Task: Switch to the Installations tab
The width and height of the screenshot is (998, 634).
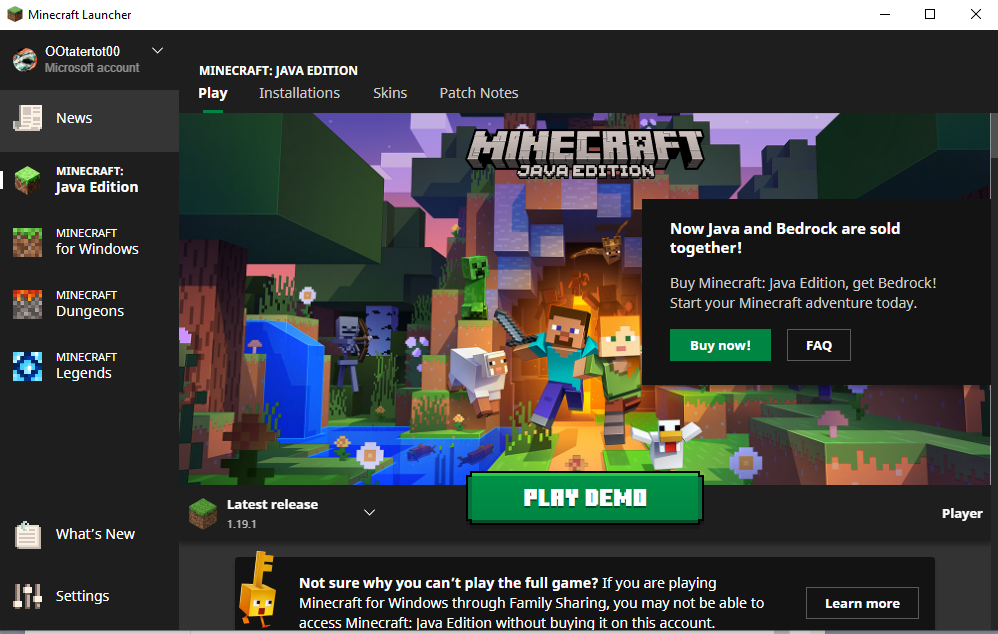Action: [x=299, y=93]
